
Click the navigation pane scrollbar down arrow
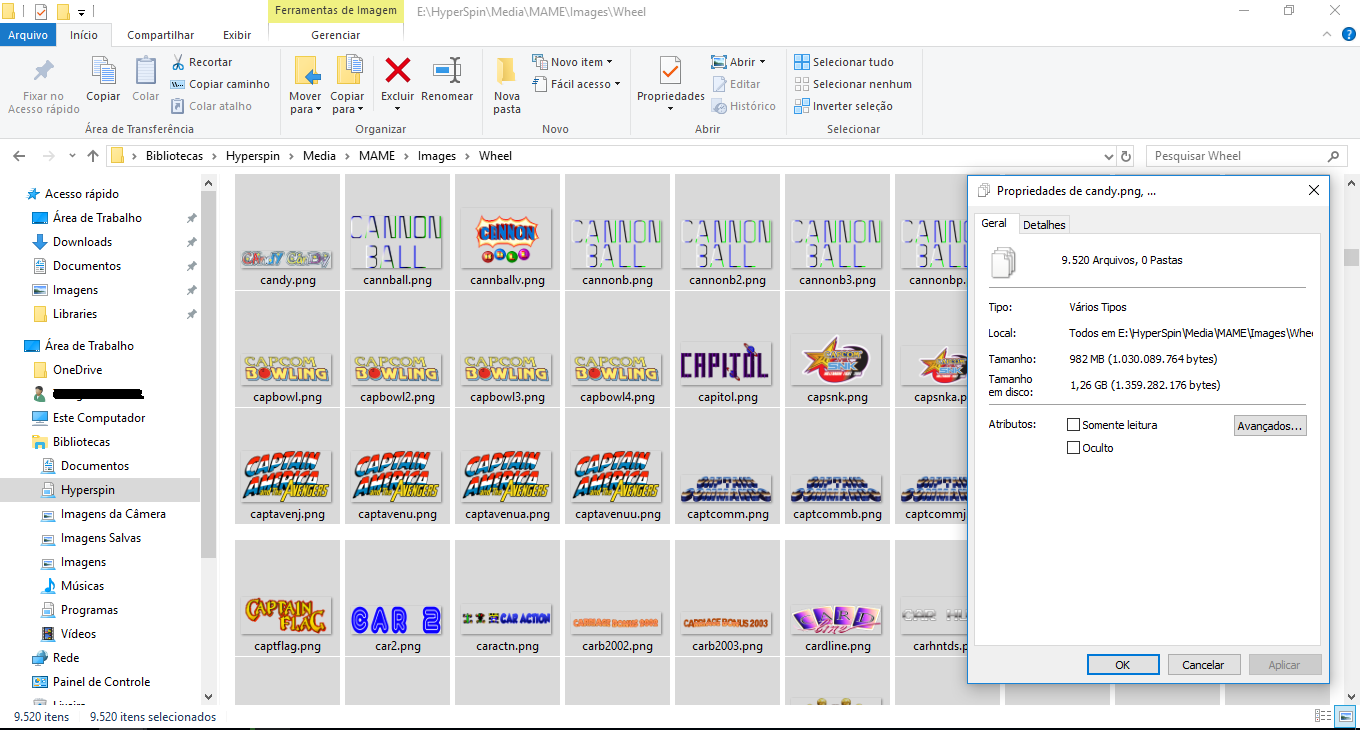click(208, 697)
